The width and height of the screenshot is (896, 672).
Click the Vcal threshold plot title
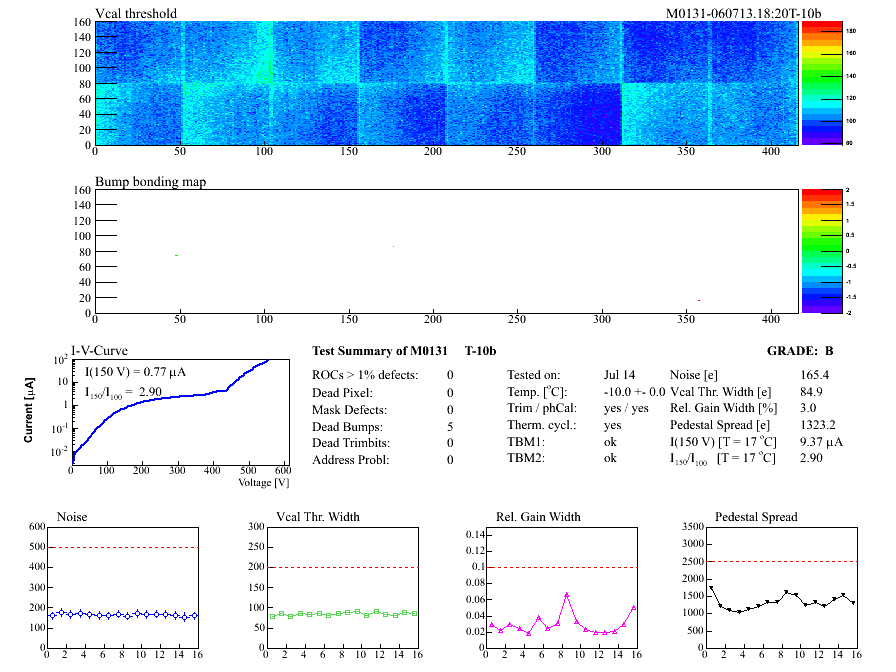coord(136,13)
